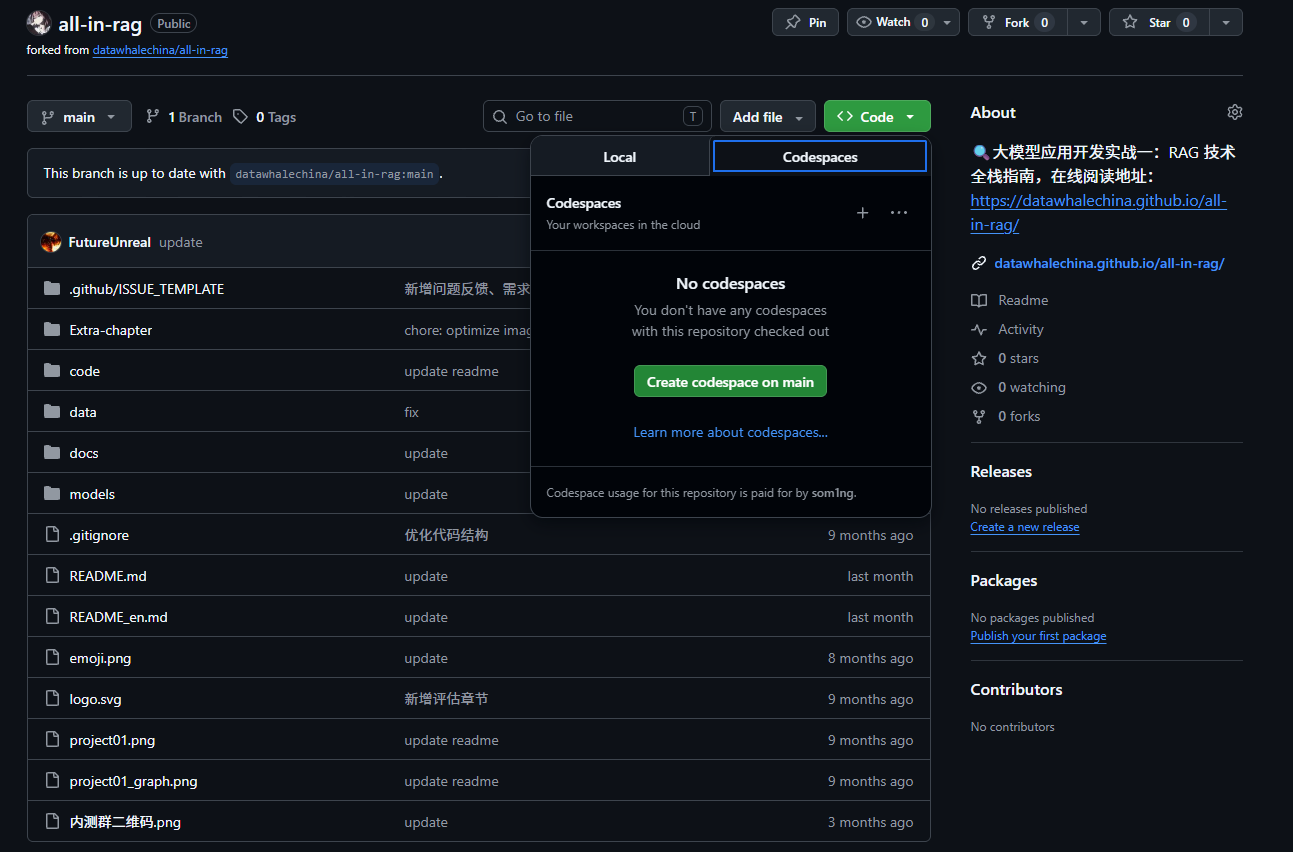
Task: Open the Watch options dropdown arrow
Action: pyautogui.click(x=948, y=22)
